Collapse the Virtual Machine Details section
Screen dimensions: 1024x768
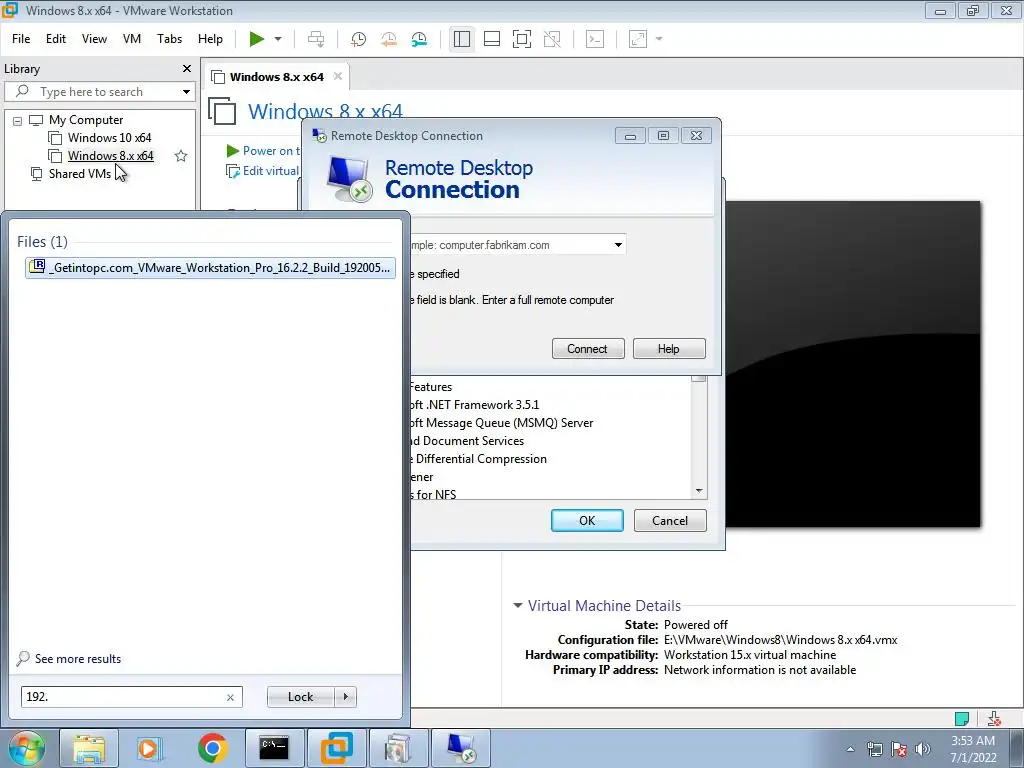(518, 605)
